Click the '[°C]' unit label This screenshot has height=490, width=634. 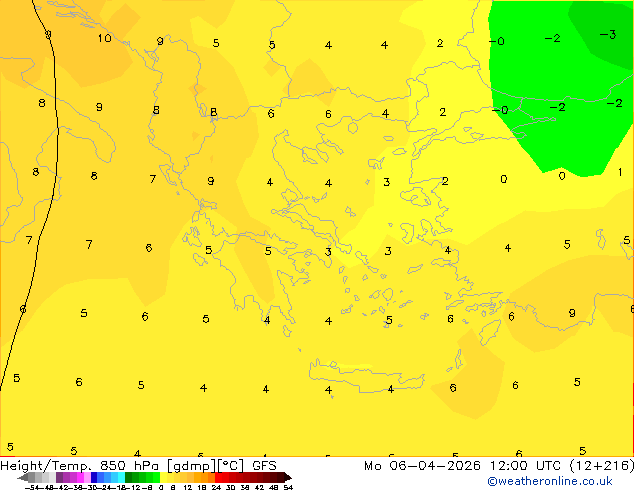231,466
